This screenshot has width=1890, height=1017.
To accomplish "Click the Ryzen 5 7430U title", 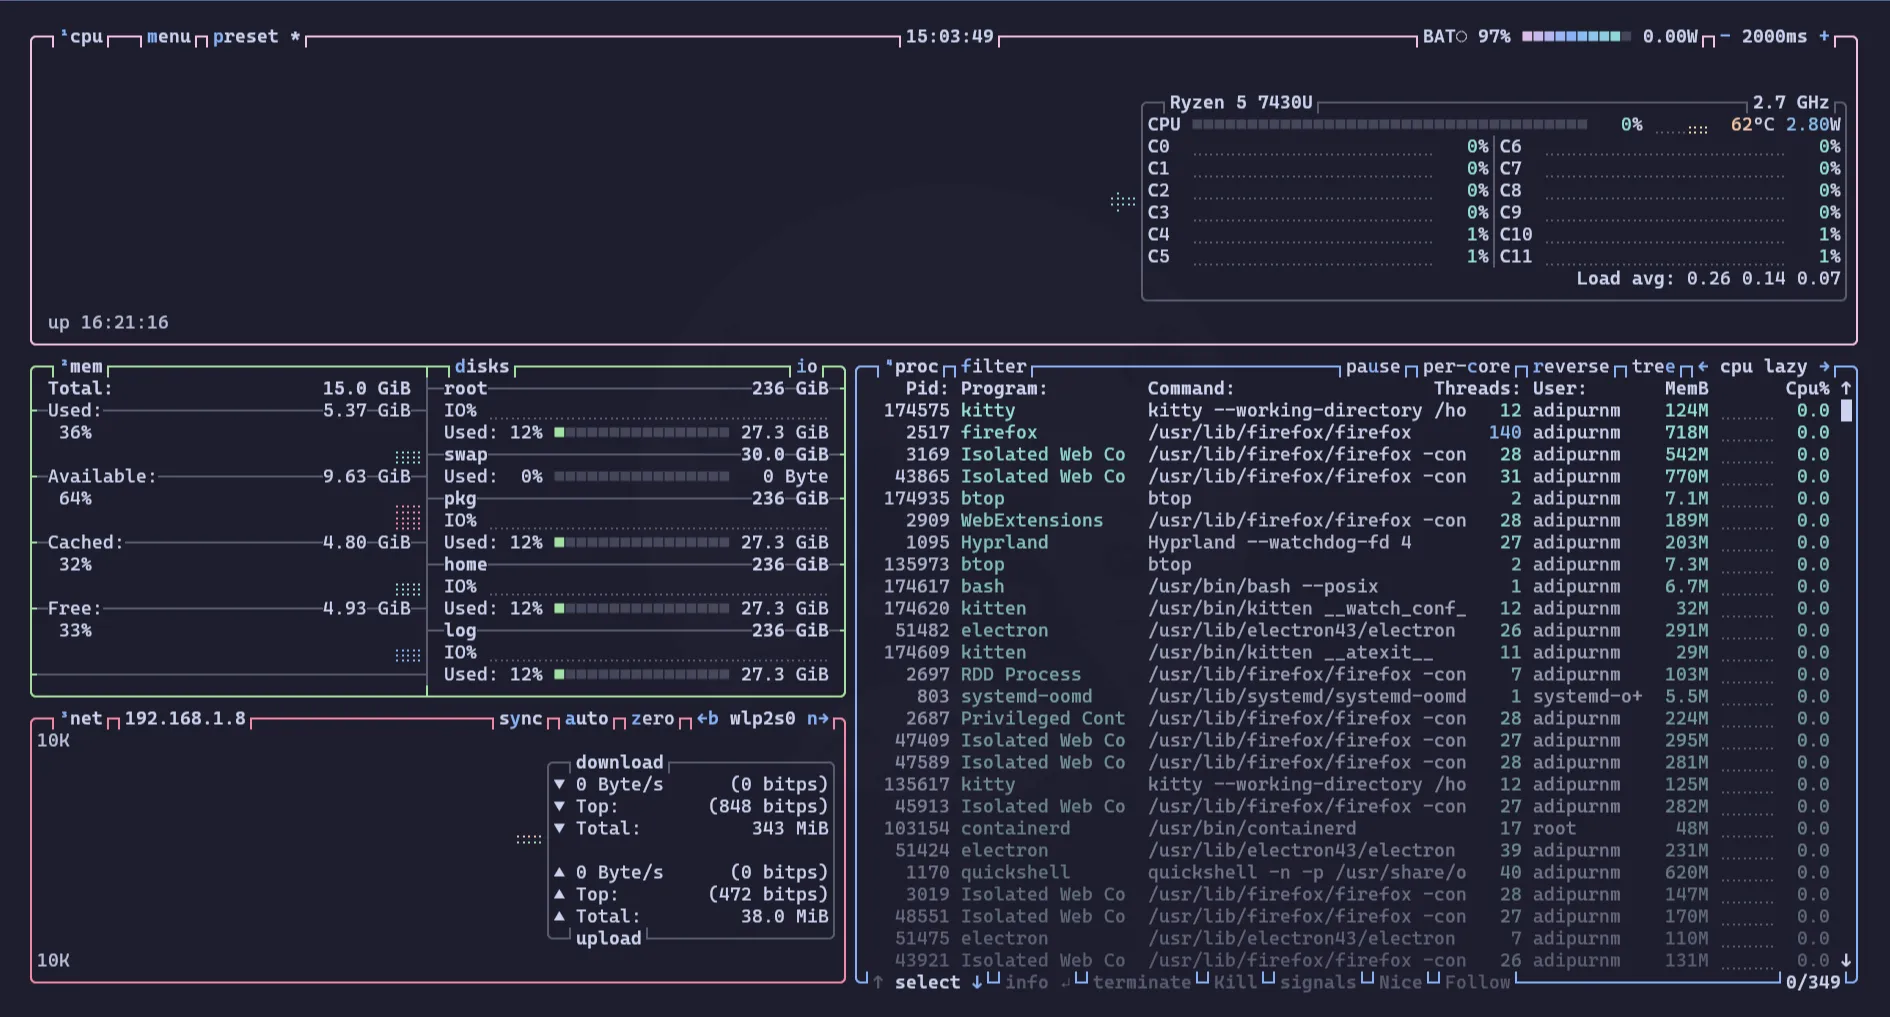I will click(1240, 102).
